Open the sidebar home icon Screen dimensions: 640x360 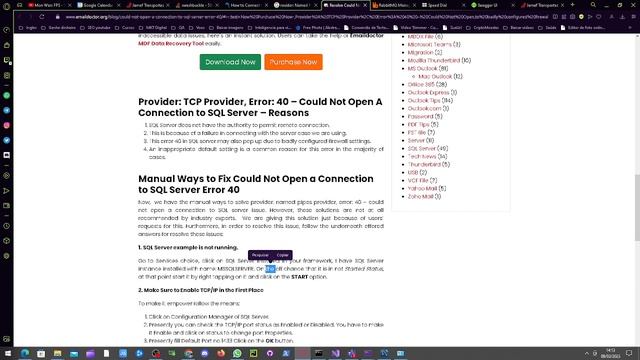click(x=7, y=45)
